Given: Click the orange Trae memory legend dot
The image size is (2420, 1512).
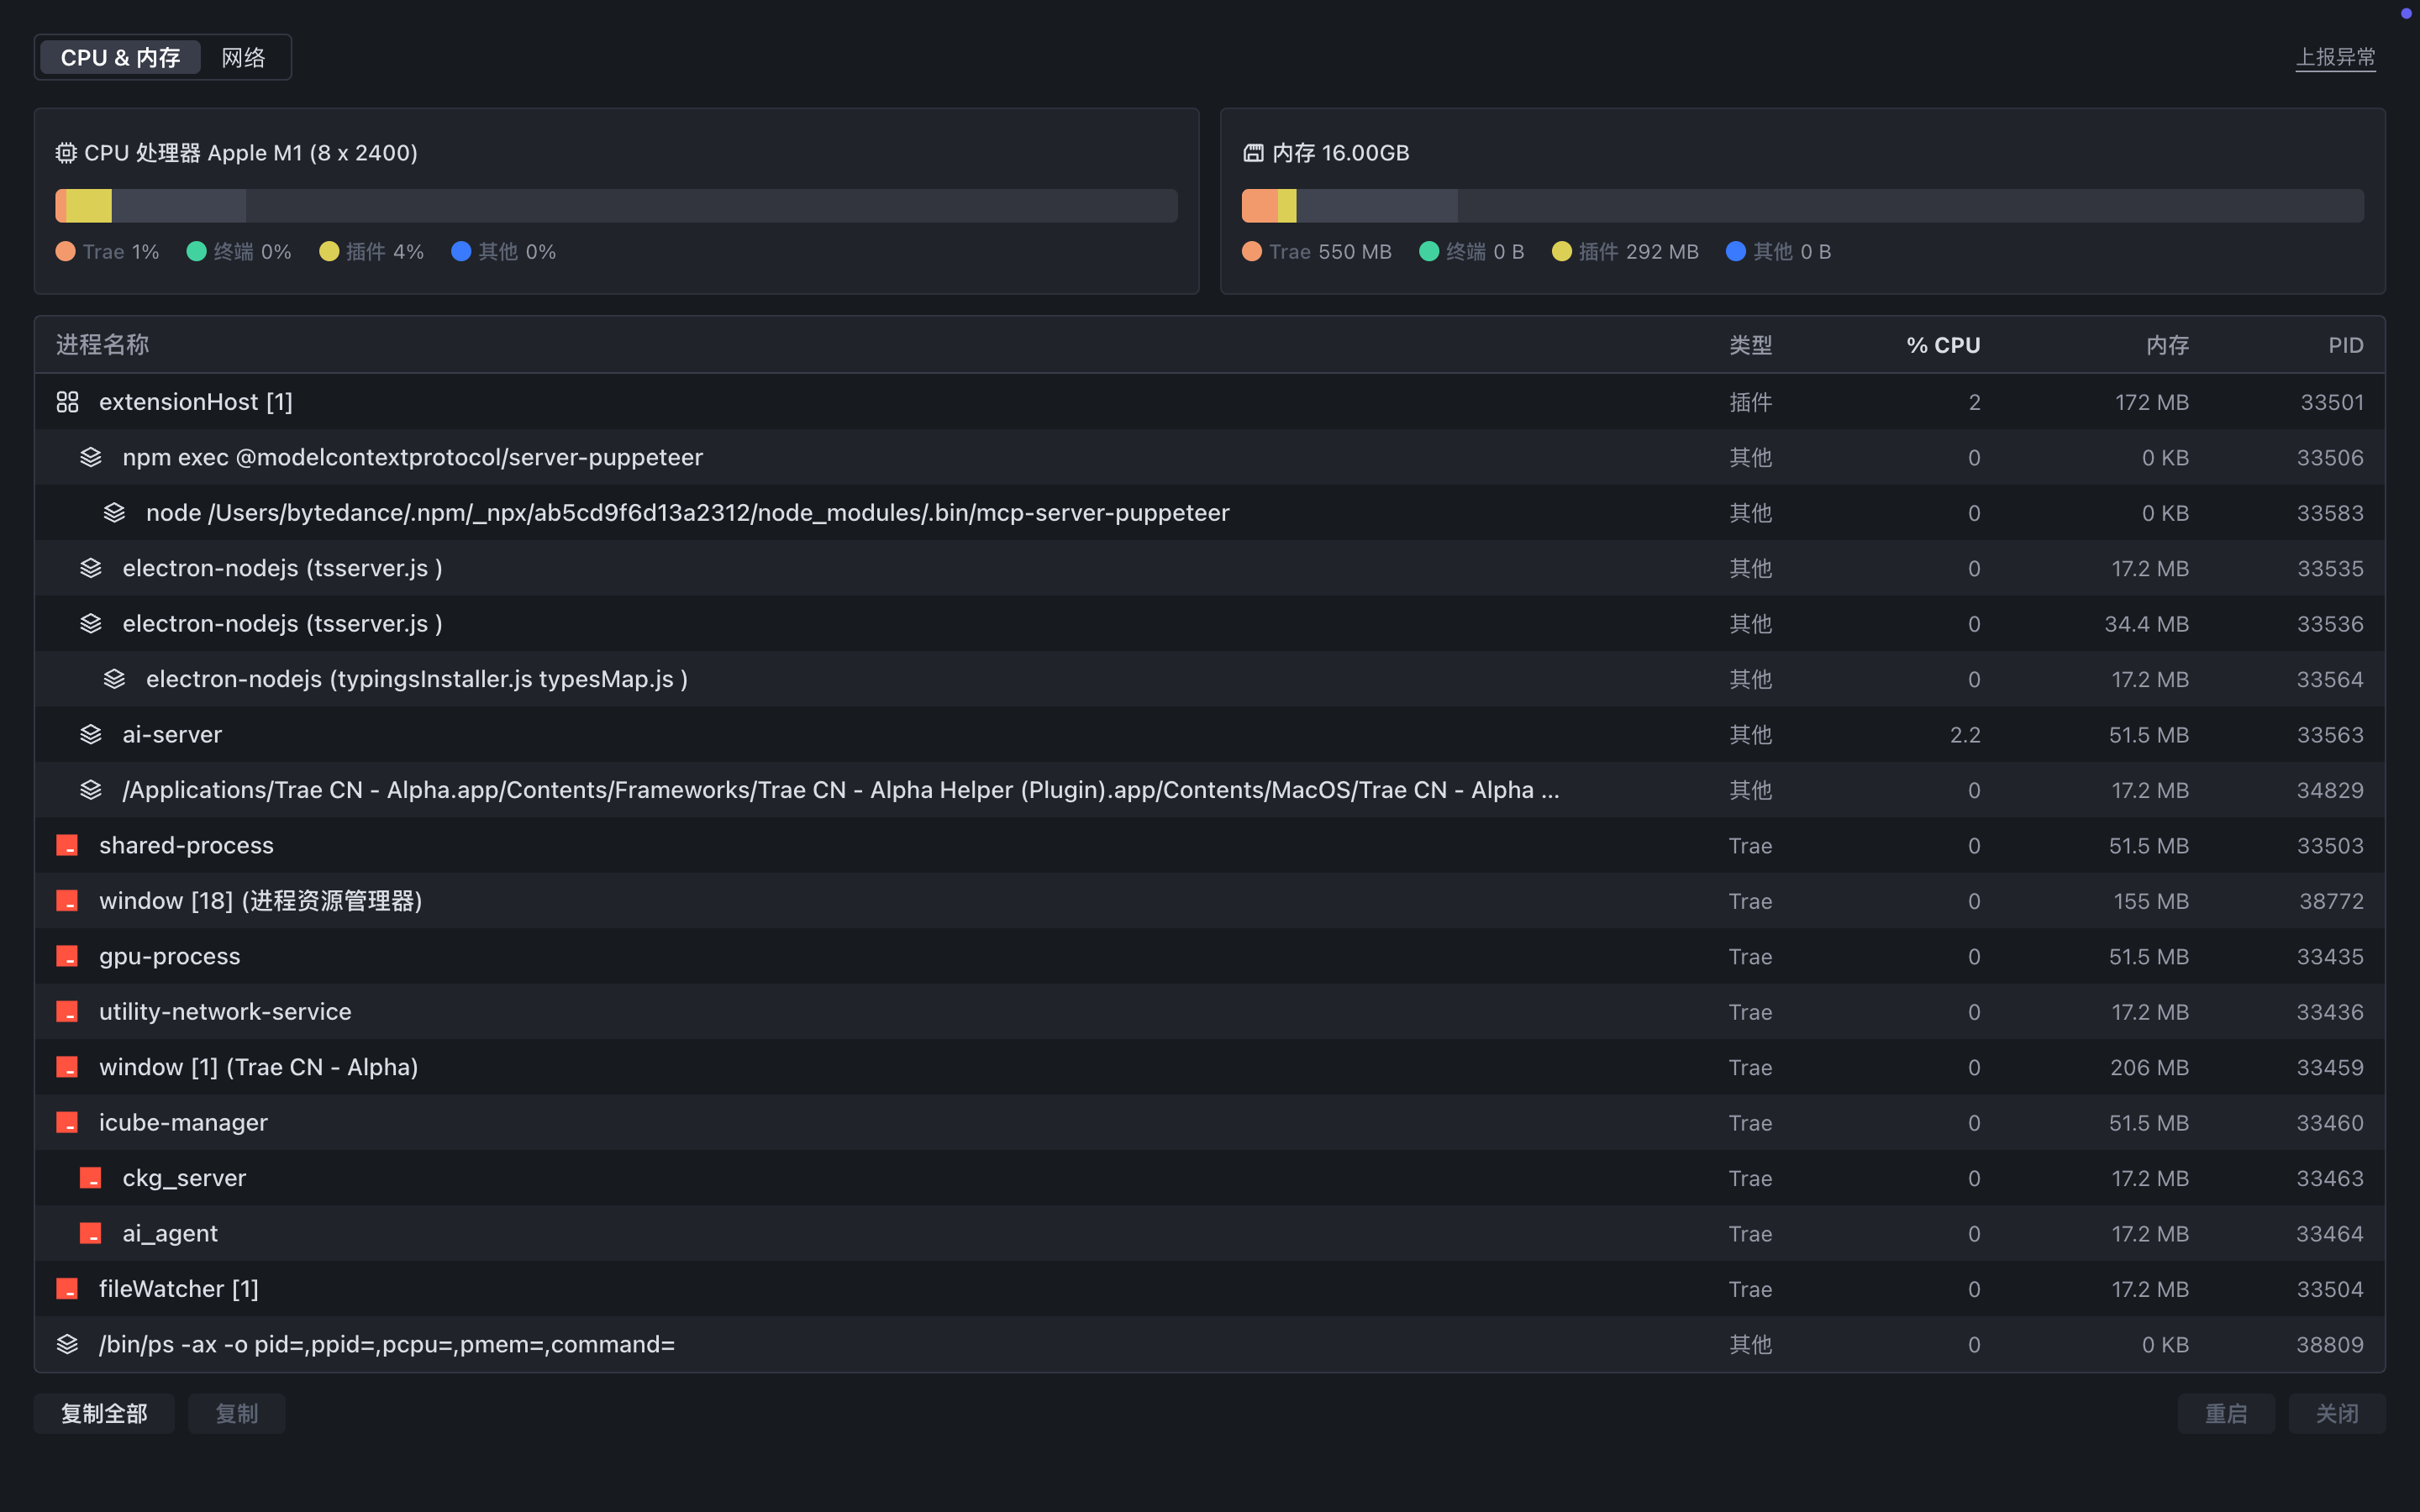Looking at the screenshot, I should (x=1252, y=252).
